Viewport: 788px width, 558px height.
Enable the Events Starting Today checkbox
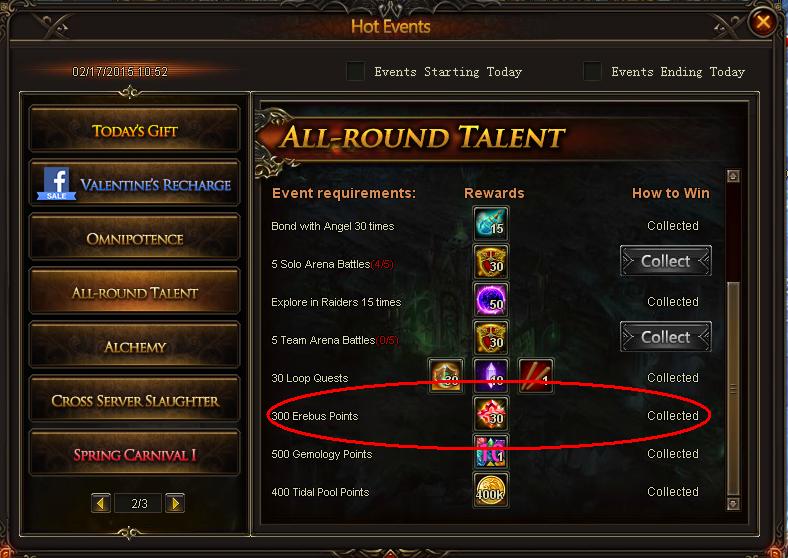pos(355,71)
